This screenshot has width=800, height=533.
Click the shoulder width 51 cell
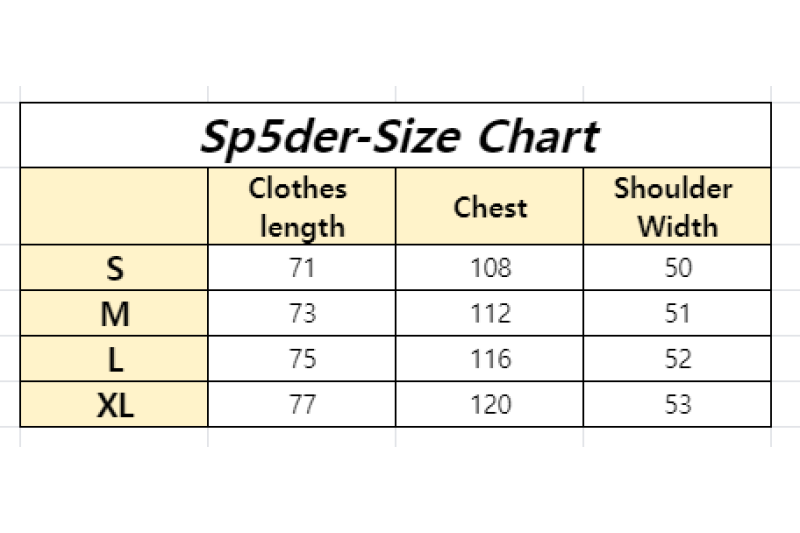tap(677, 314)
